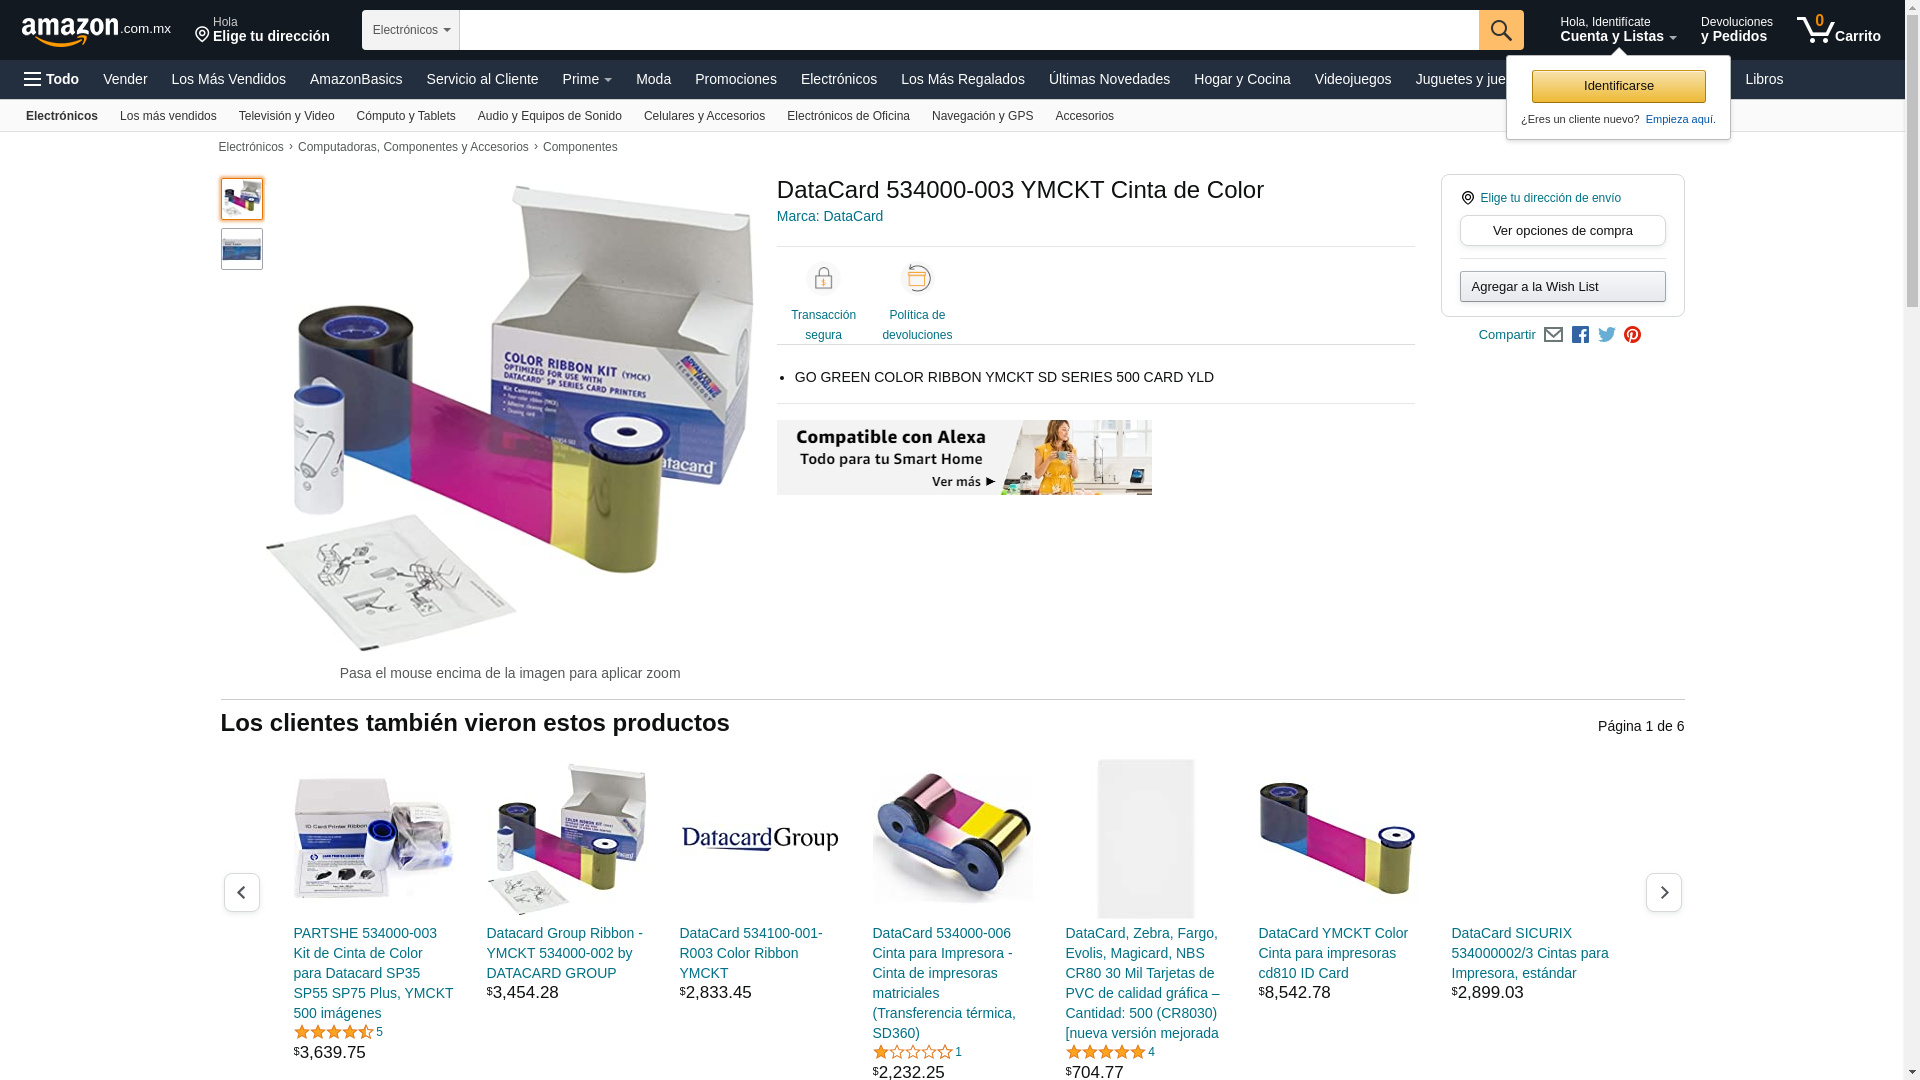Click Ver opciones de compra button
1920x1080 pixels.
[1562, 231]
